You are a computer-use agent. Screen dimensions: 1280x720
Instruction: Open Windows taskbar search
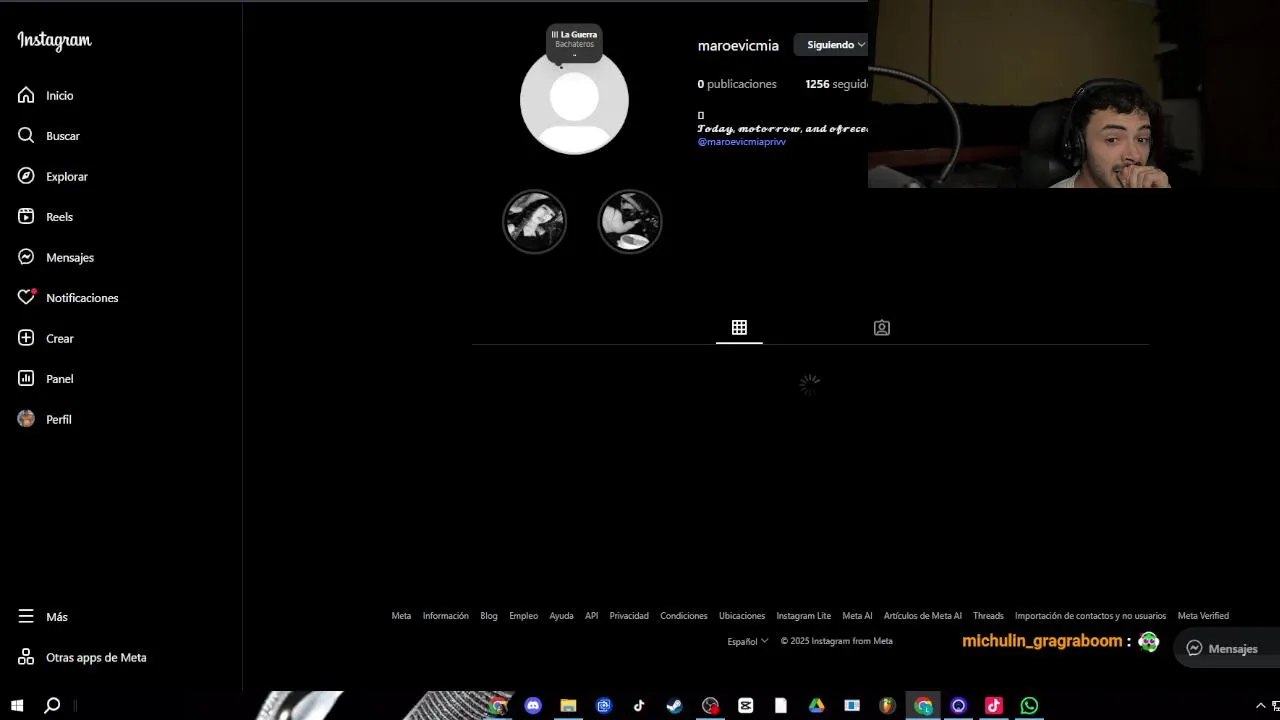pos(52,705)
